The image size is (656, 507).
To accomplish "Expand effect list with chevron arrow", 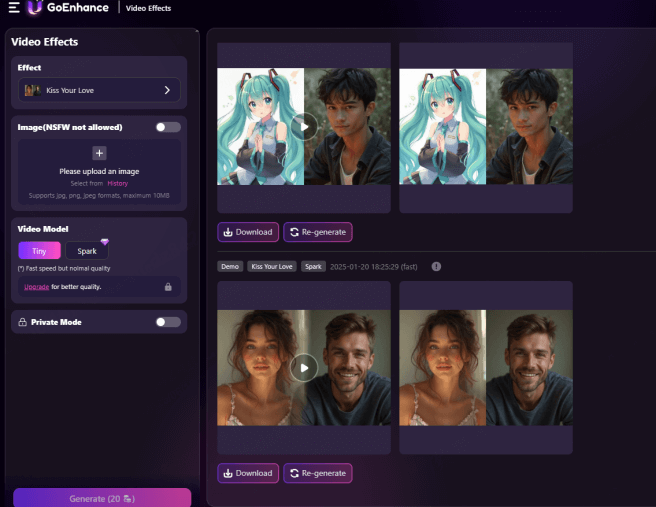I will pos(167,90).
